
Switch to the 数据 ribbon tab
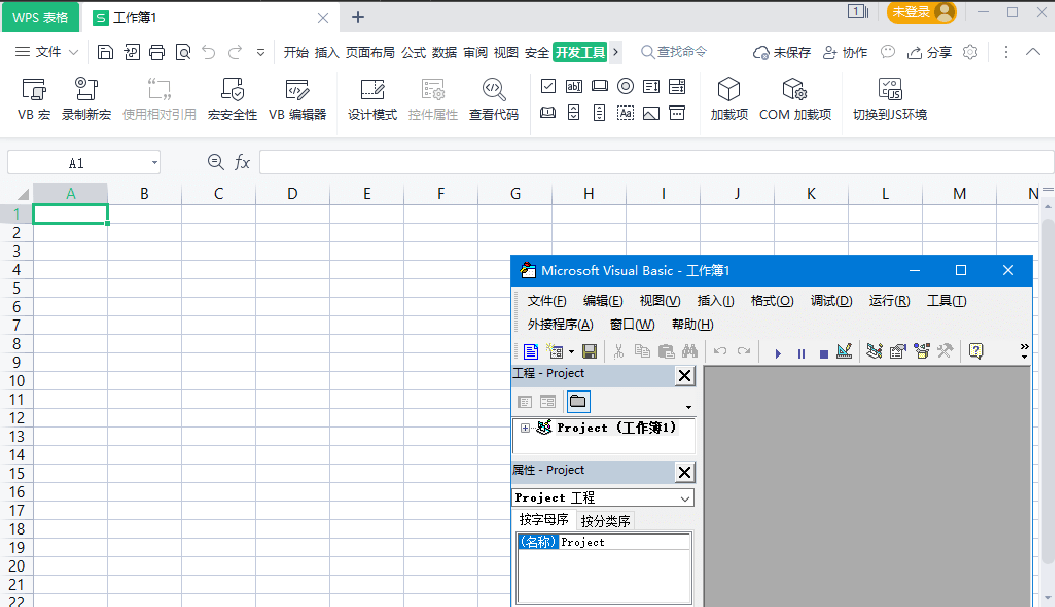pos(444,52)
